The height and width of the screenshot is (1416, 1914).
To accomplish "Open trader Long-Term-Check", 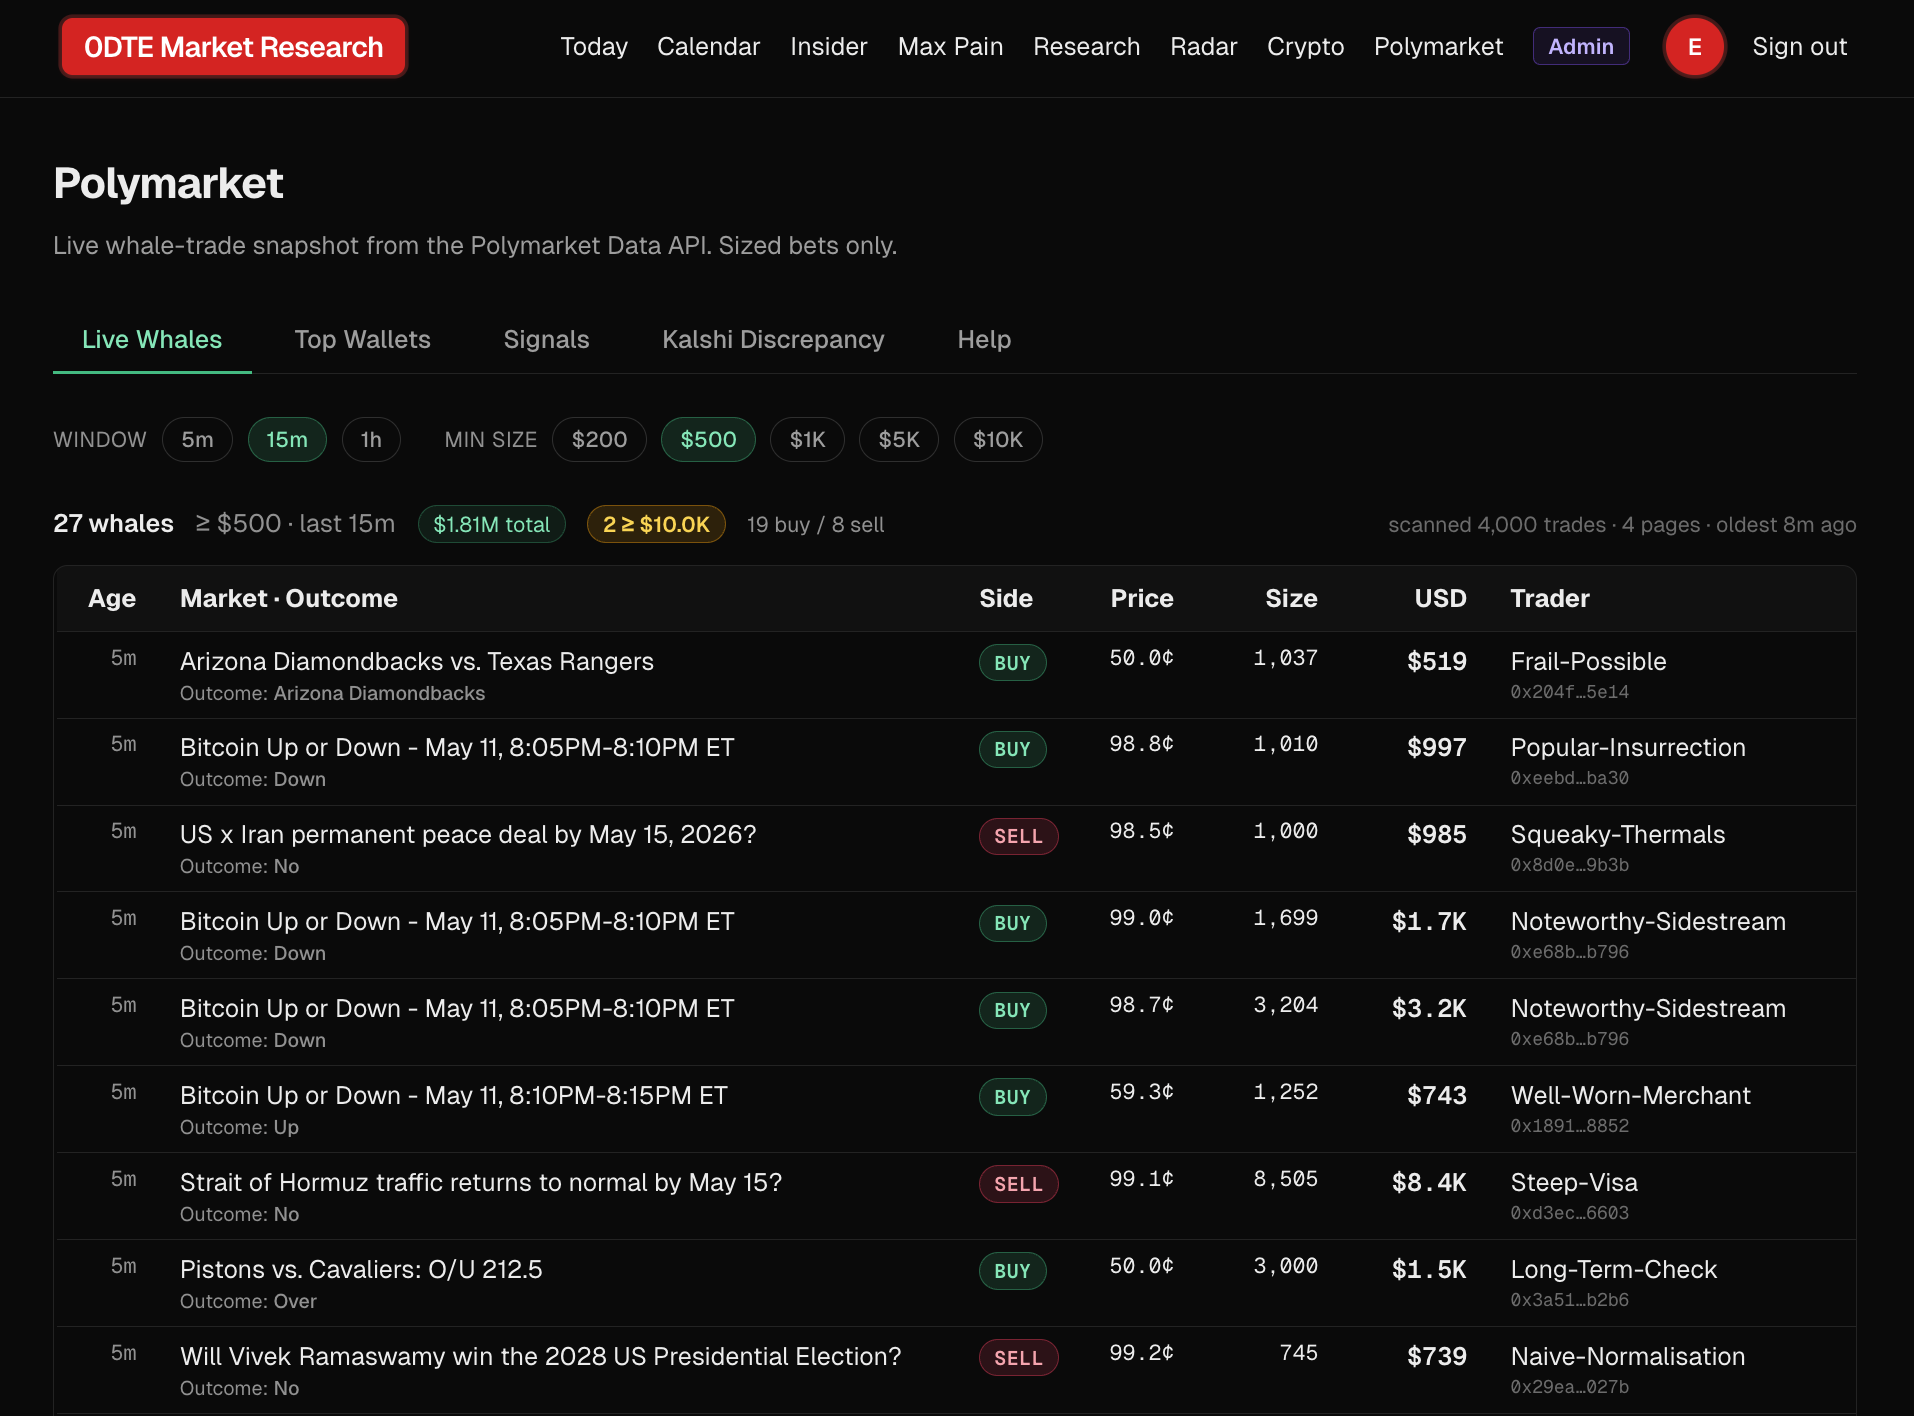I will tap(1613, 1269).
